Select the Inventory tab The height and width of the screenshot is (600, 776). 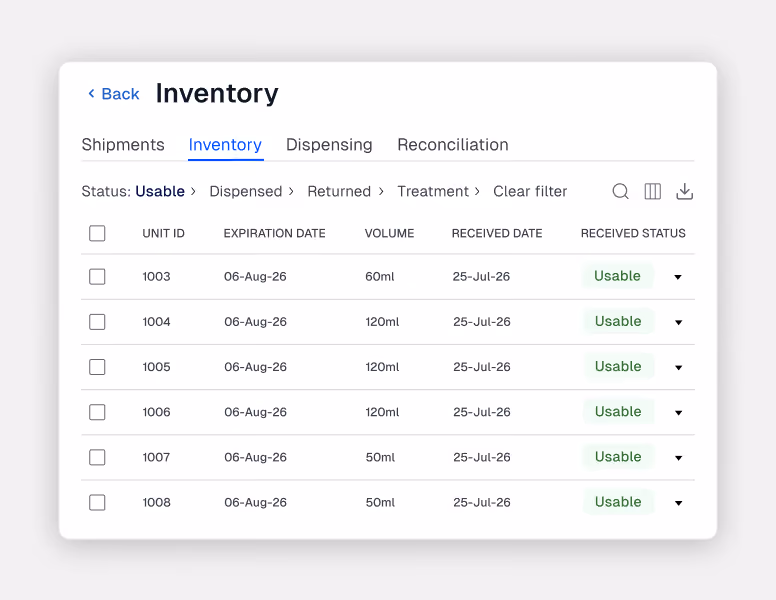(x=225, y=145)
